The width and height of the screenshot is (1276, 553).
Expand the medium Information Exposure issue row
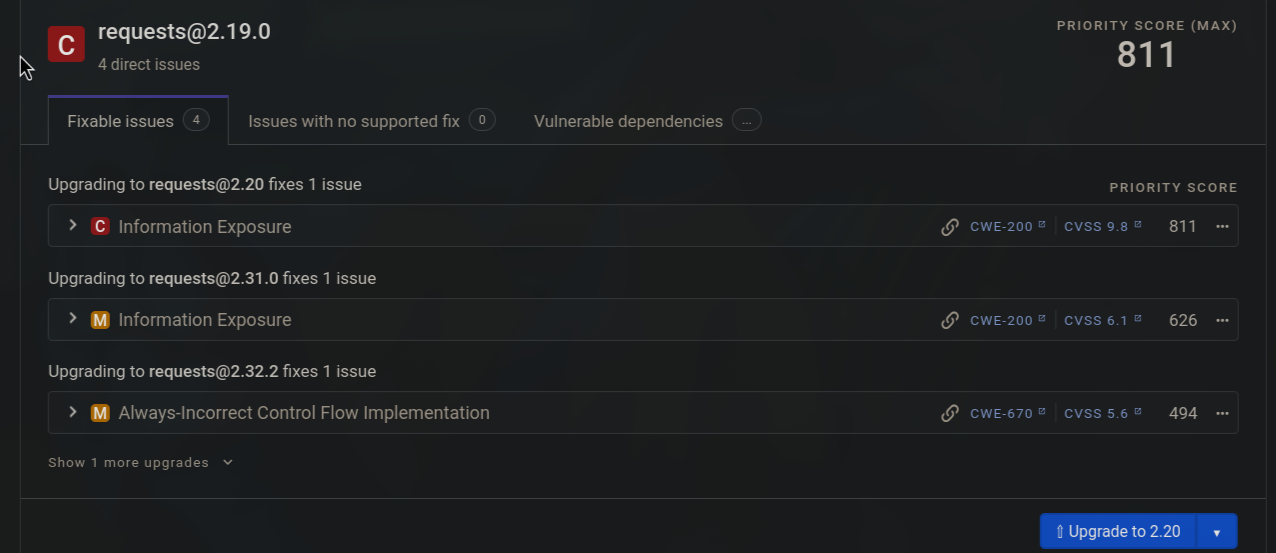pyautogui.click(x=72, y=319)
